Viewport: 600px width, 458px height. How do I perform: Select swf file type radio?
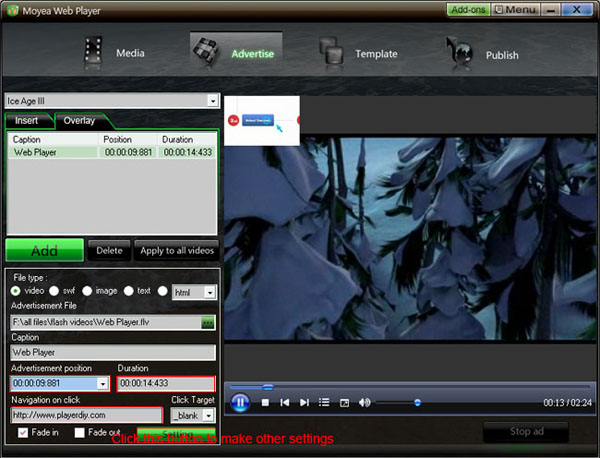(54, 291)
